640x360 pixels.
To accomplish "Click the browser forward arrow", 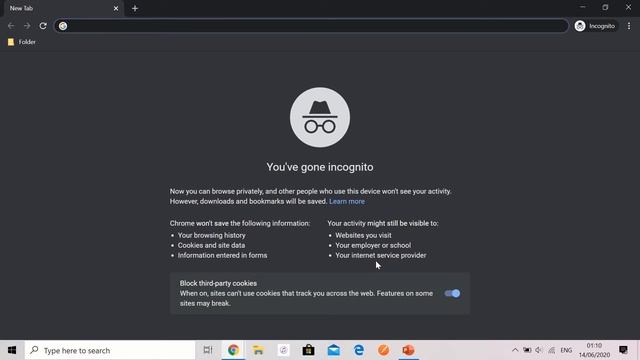I will (27, 26).
